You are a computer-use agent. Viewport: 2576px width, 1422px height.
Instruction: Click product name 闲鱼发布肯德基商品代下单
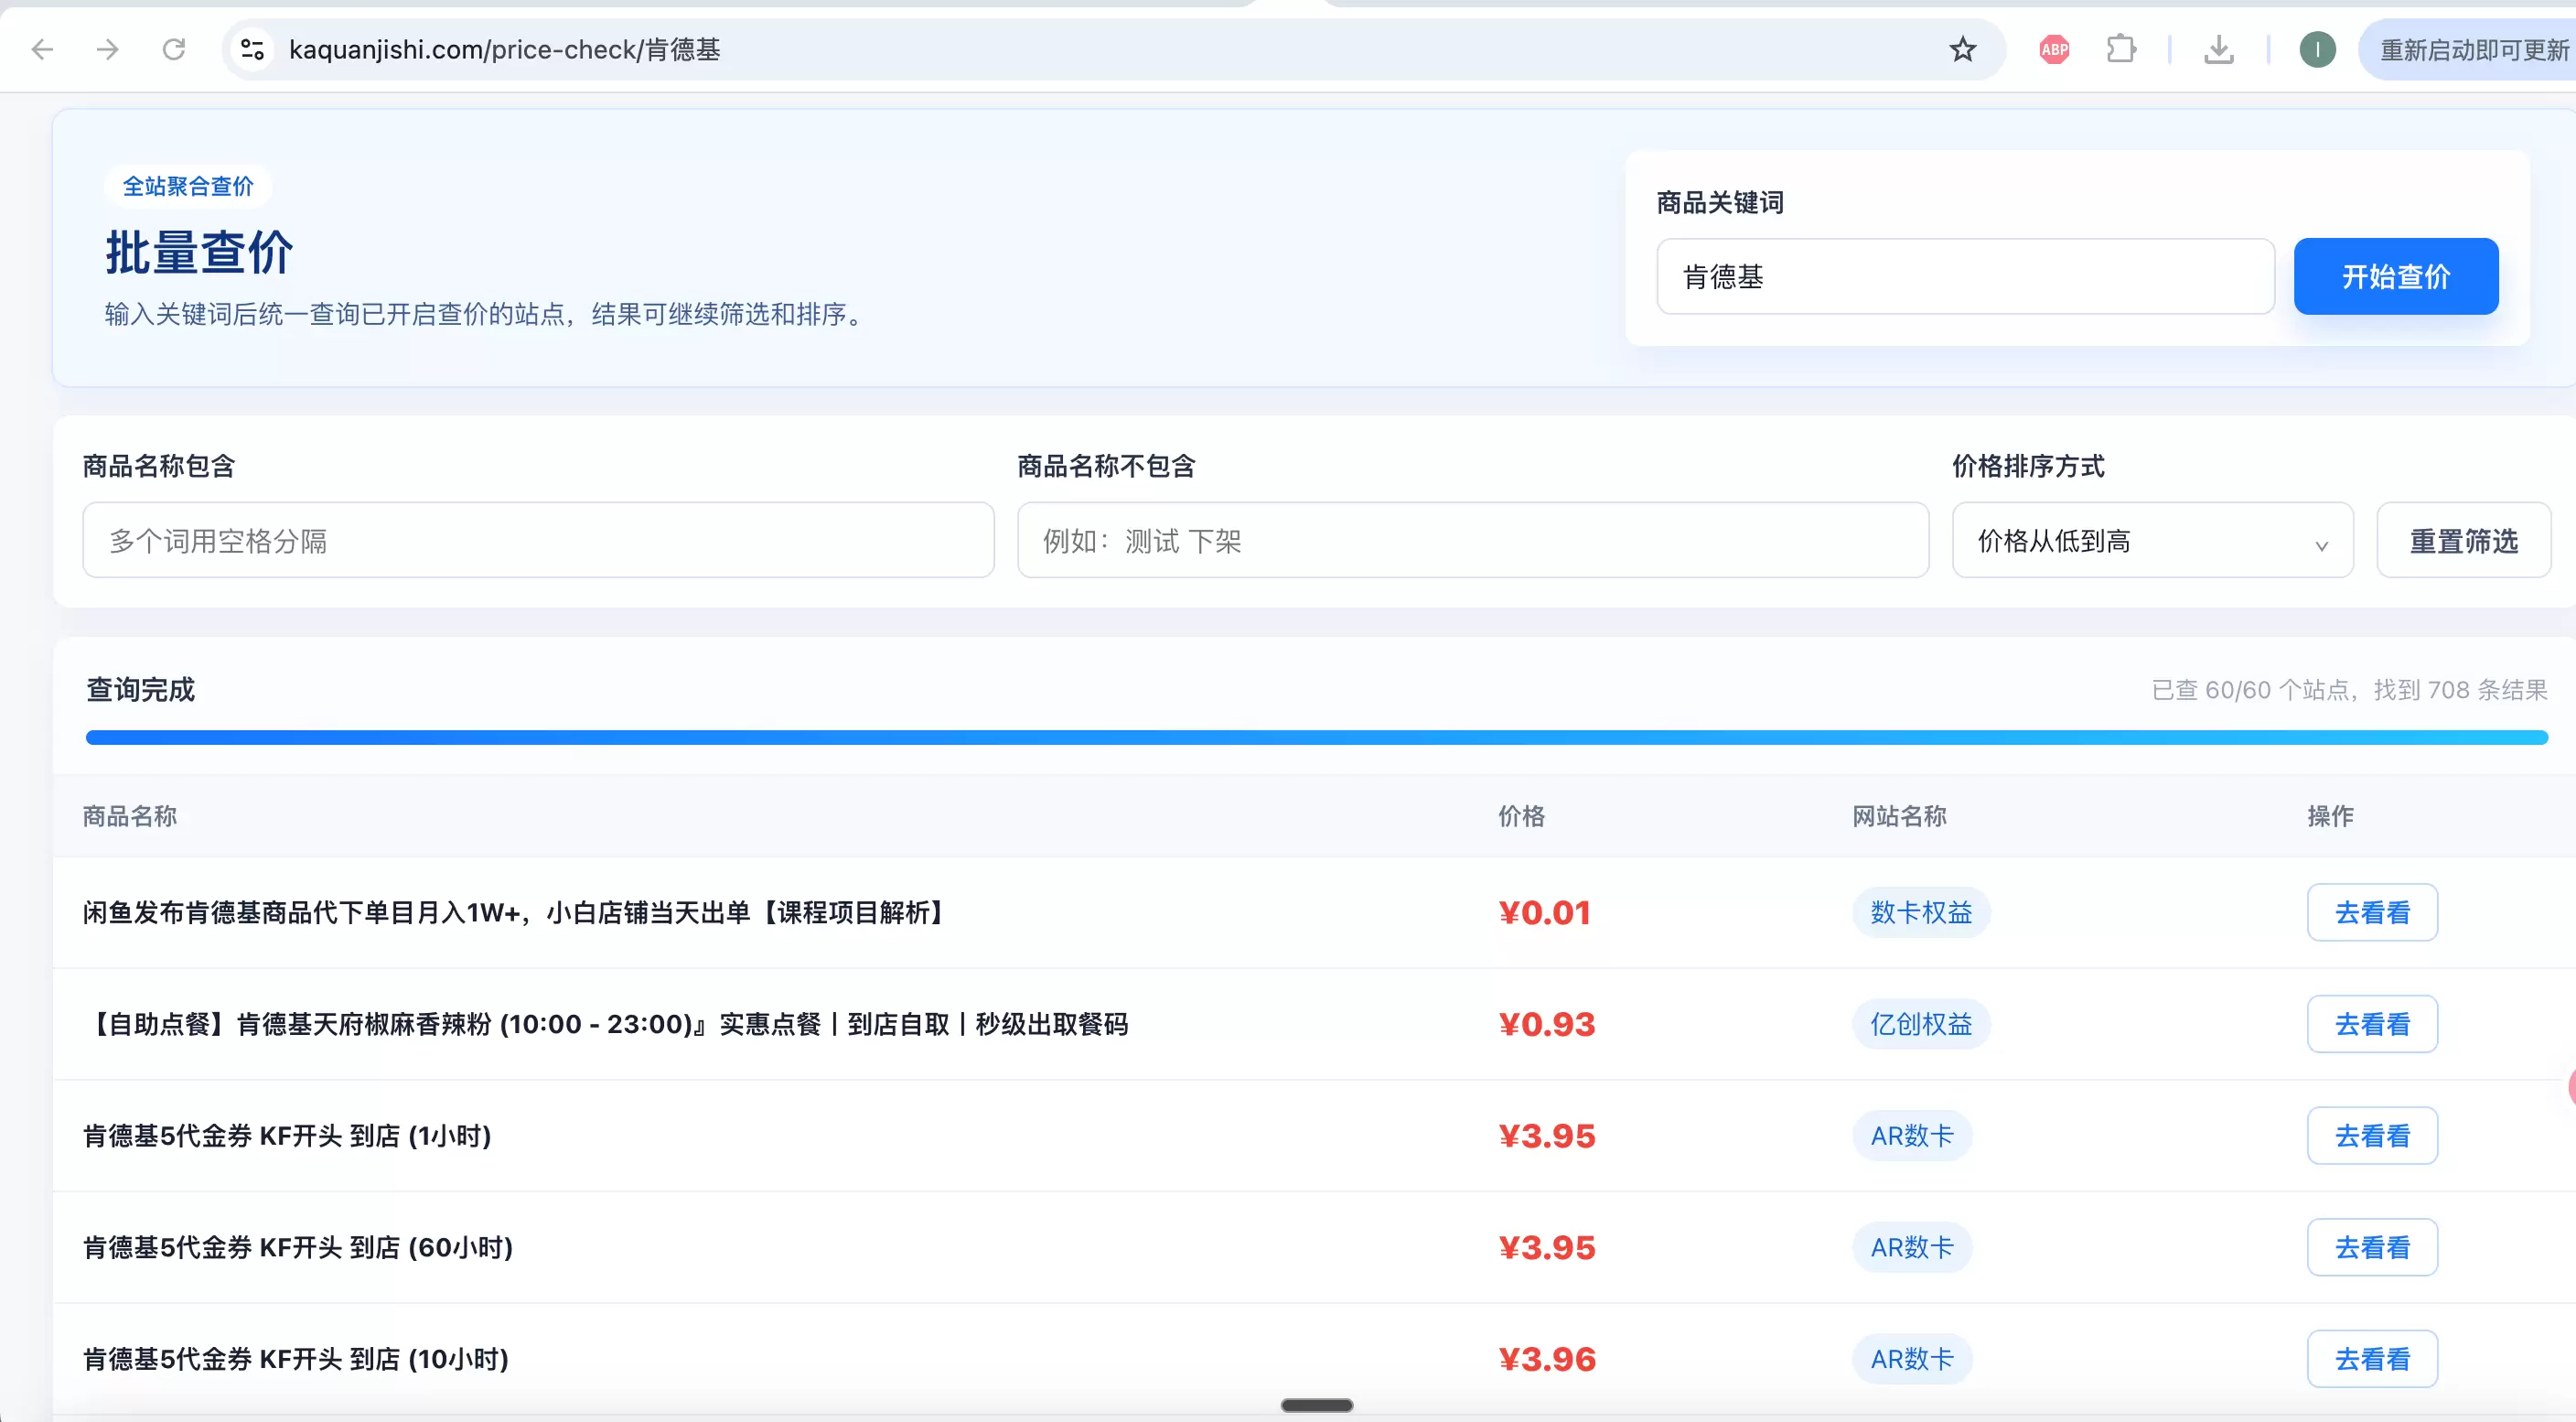coord(516,912)
